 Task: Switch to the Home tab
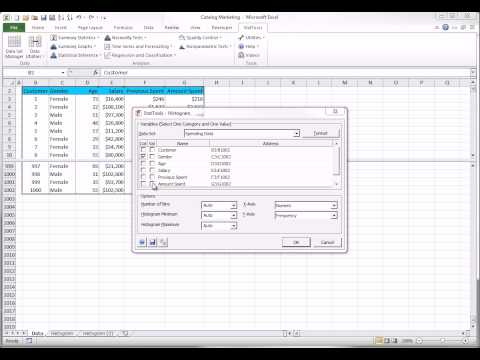[x=38, y=27]
